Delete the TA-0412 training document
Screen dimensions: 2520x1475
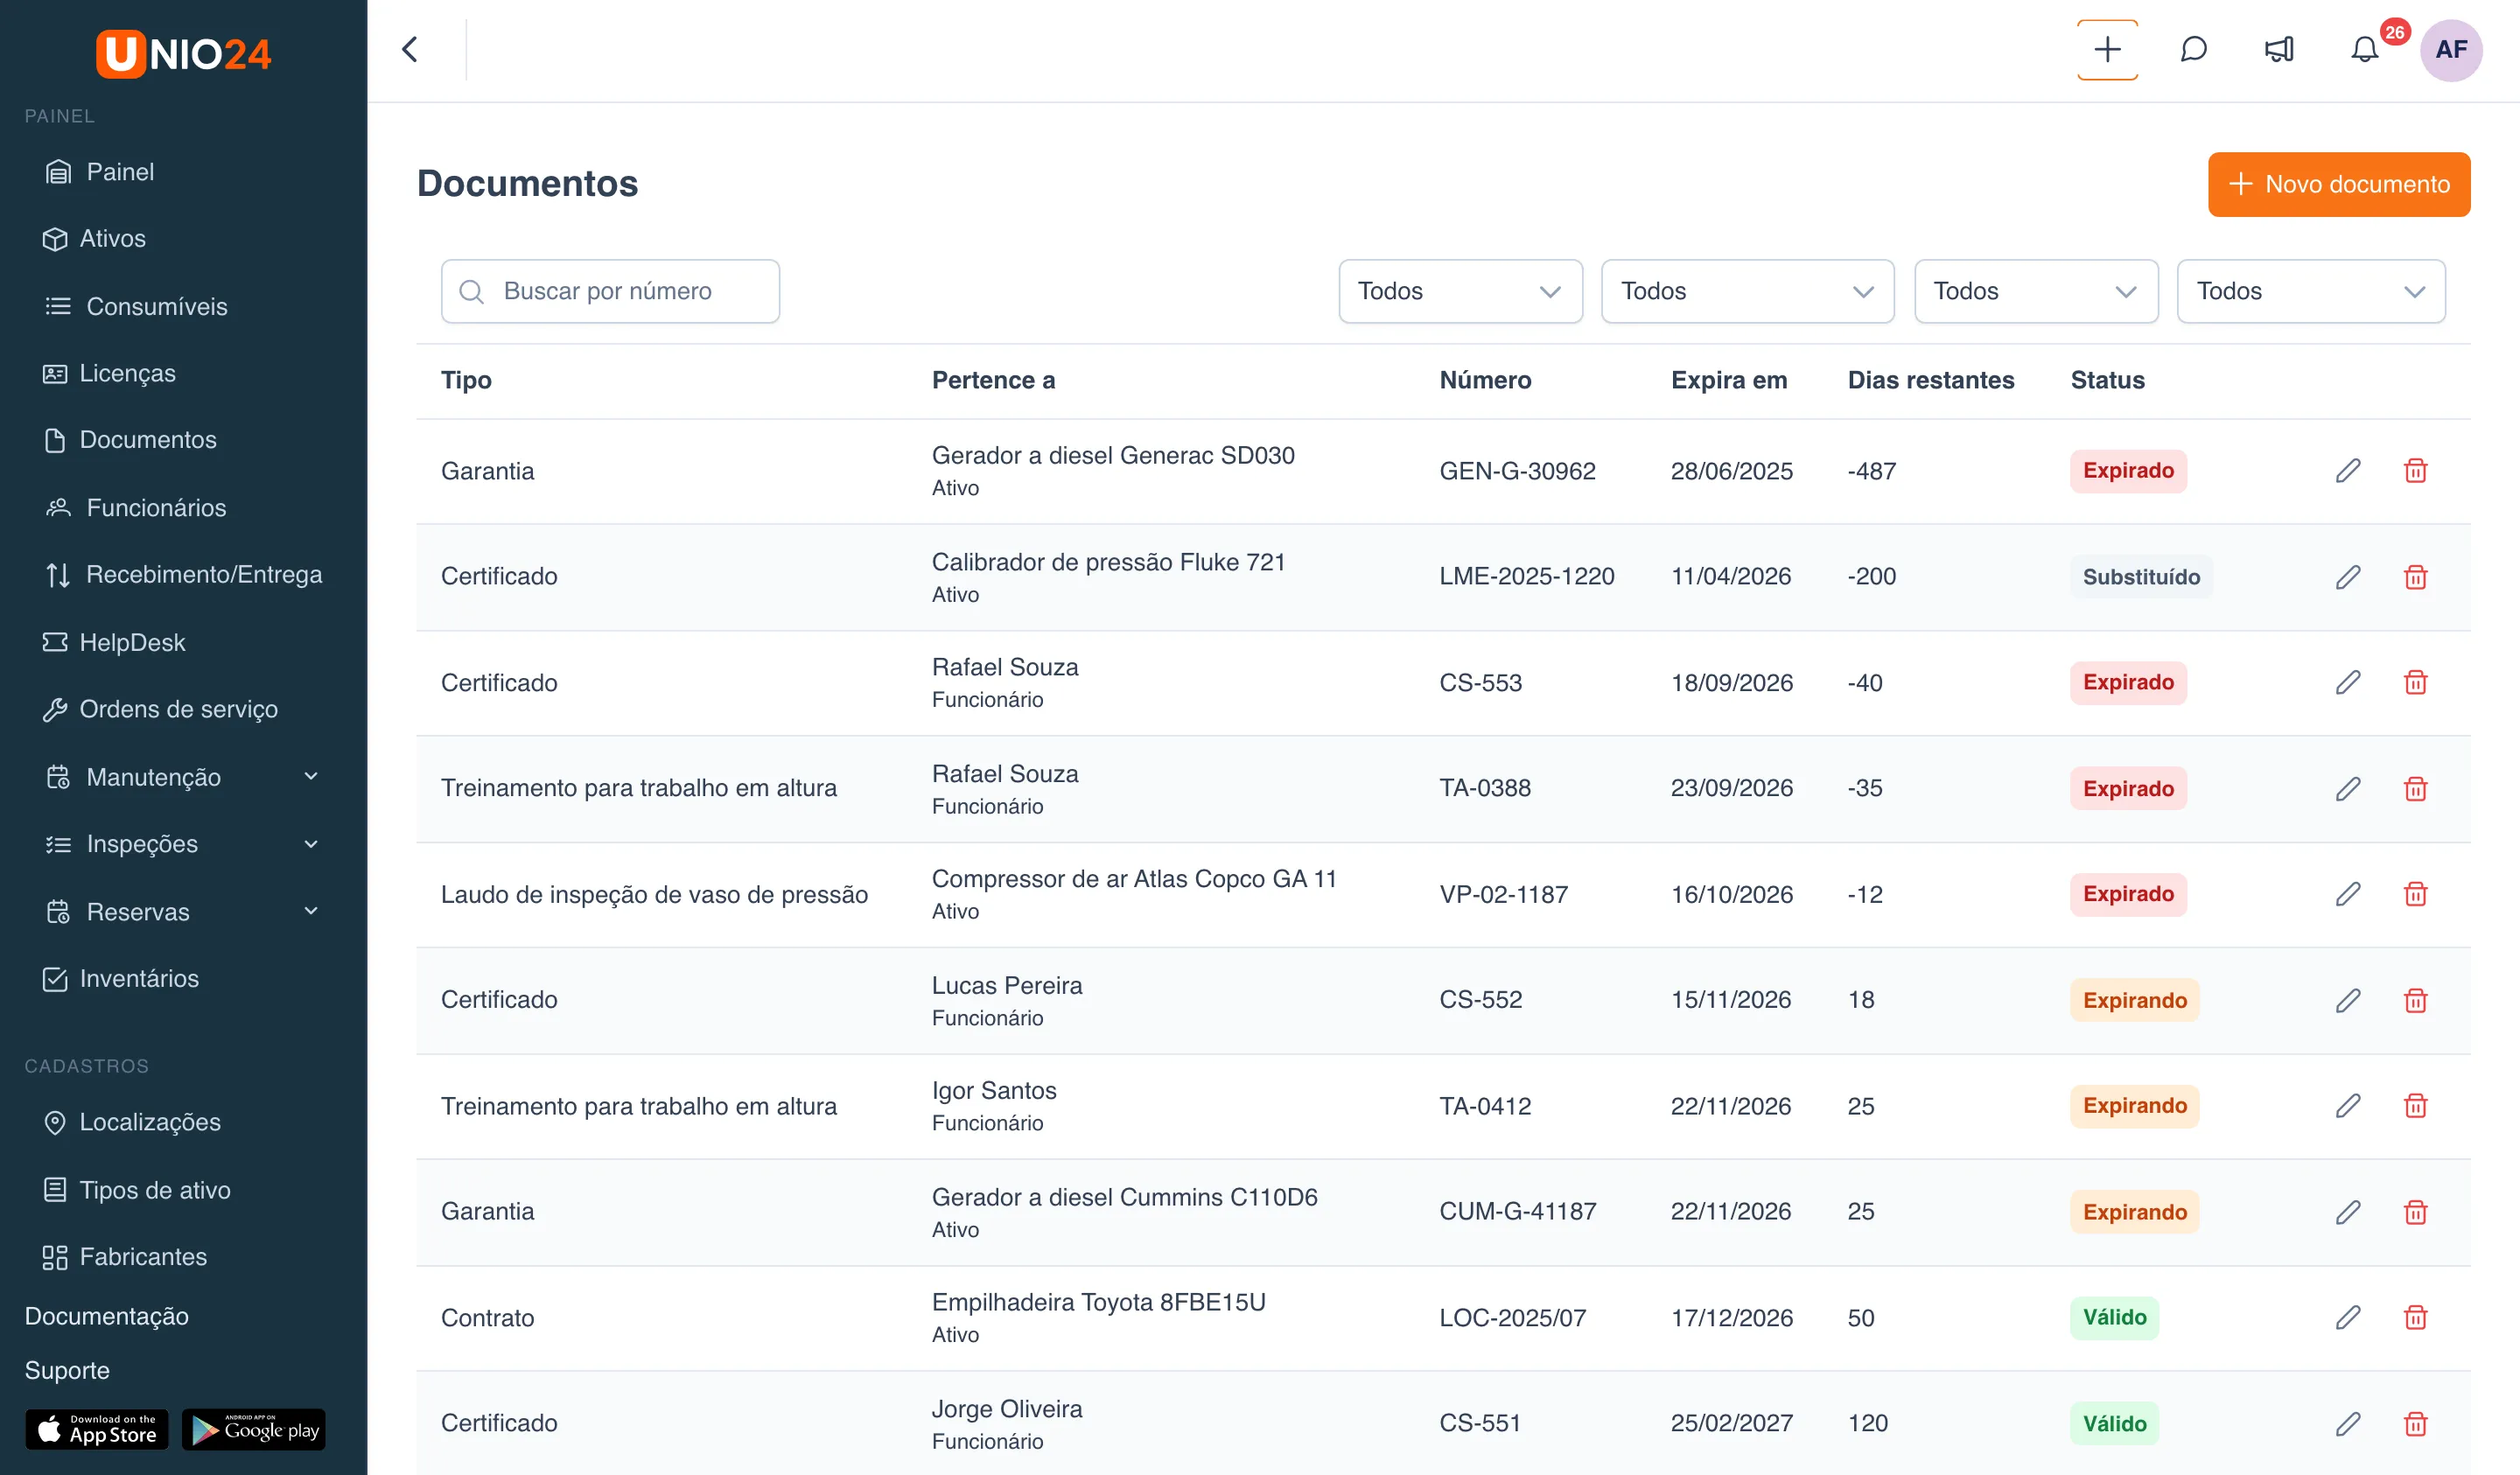tap(2415, 1105)
